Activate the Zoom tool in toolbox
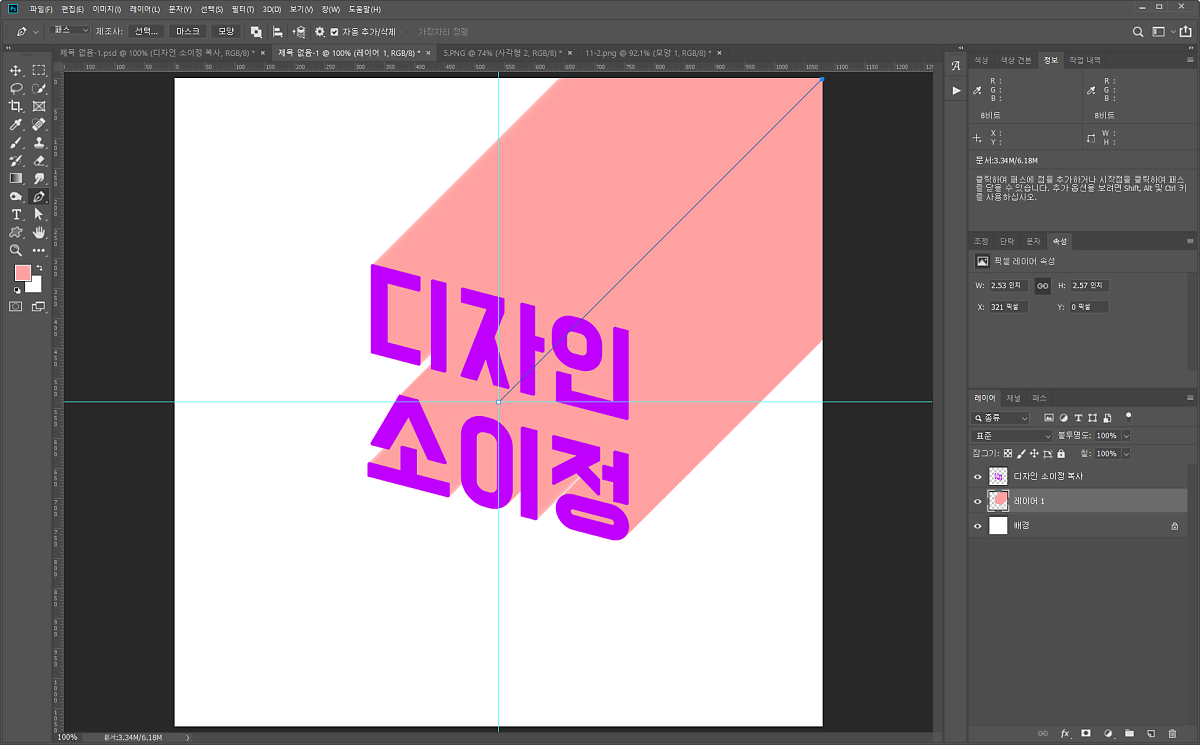Screen dimensions: 1200x745 pos(16,250)
